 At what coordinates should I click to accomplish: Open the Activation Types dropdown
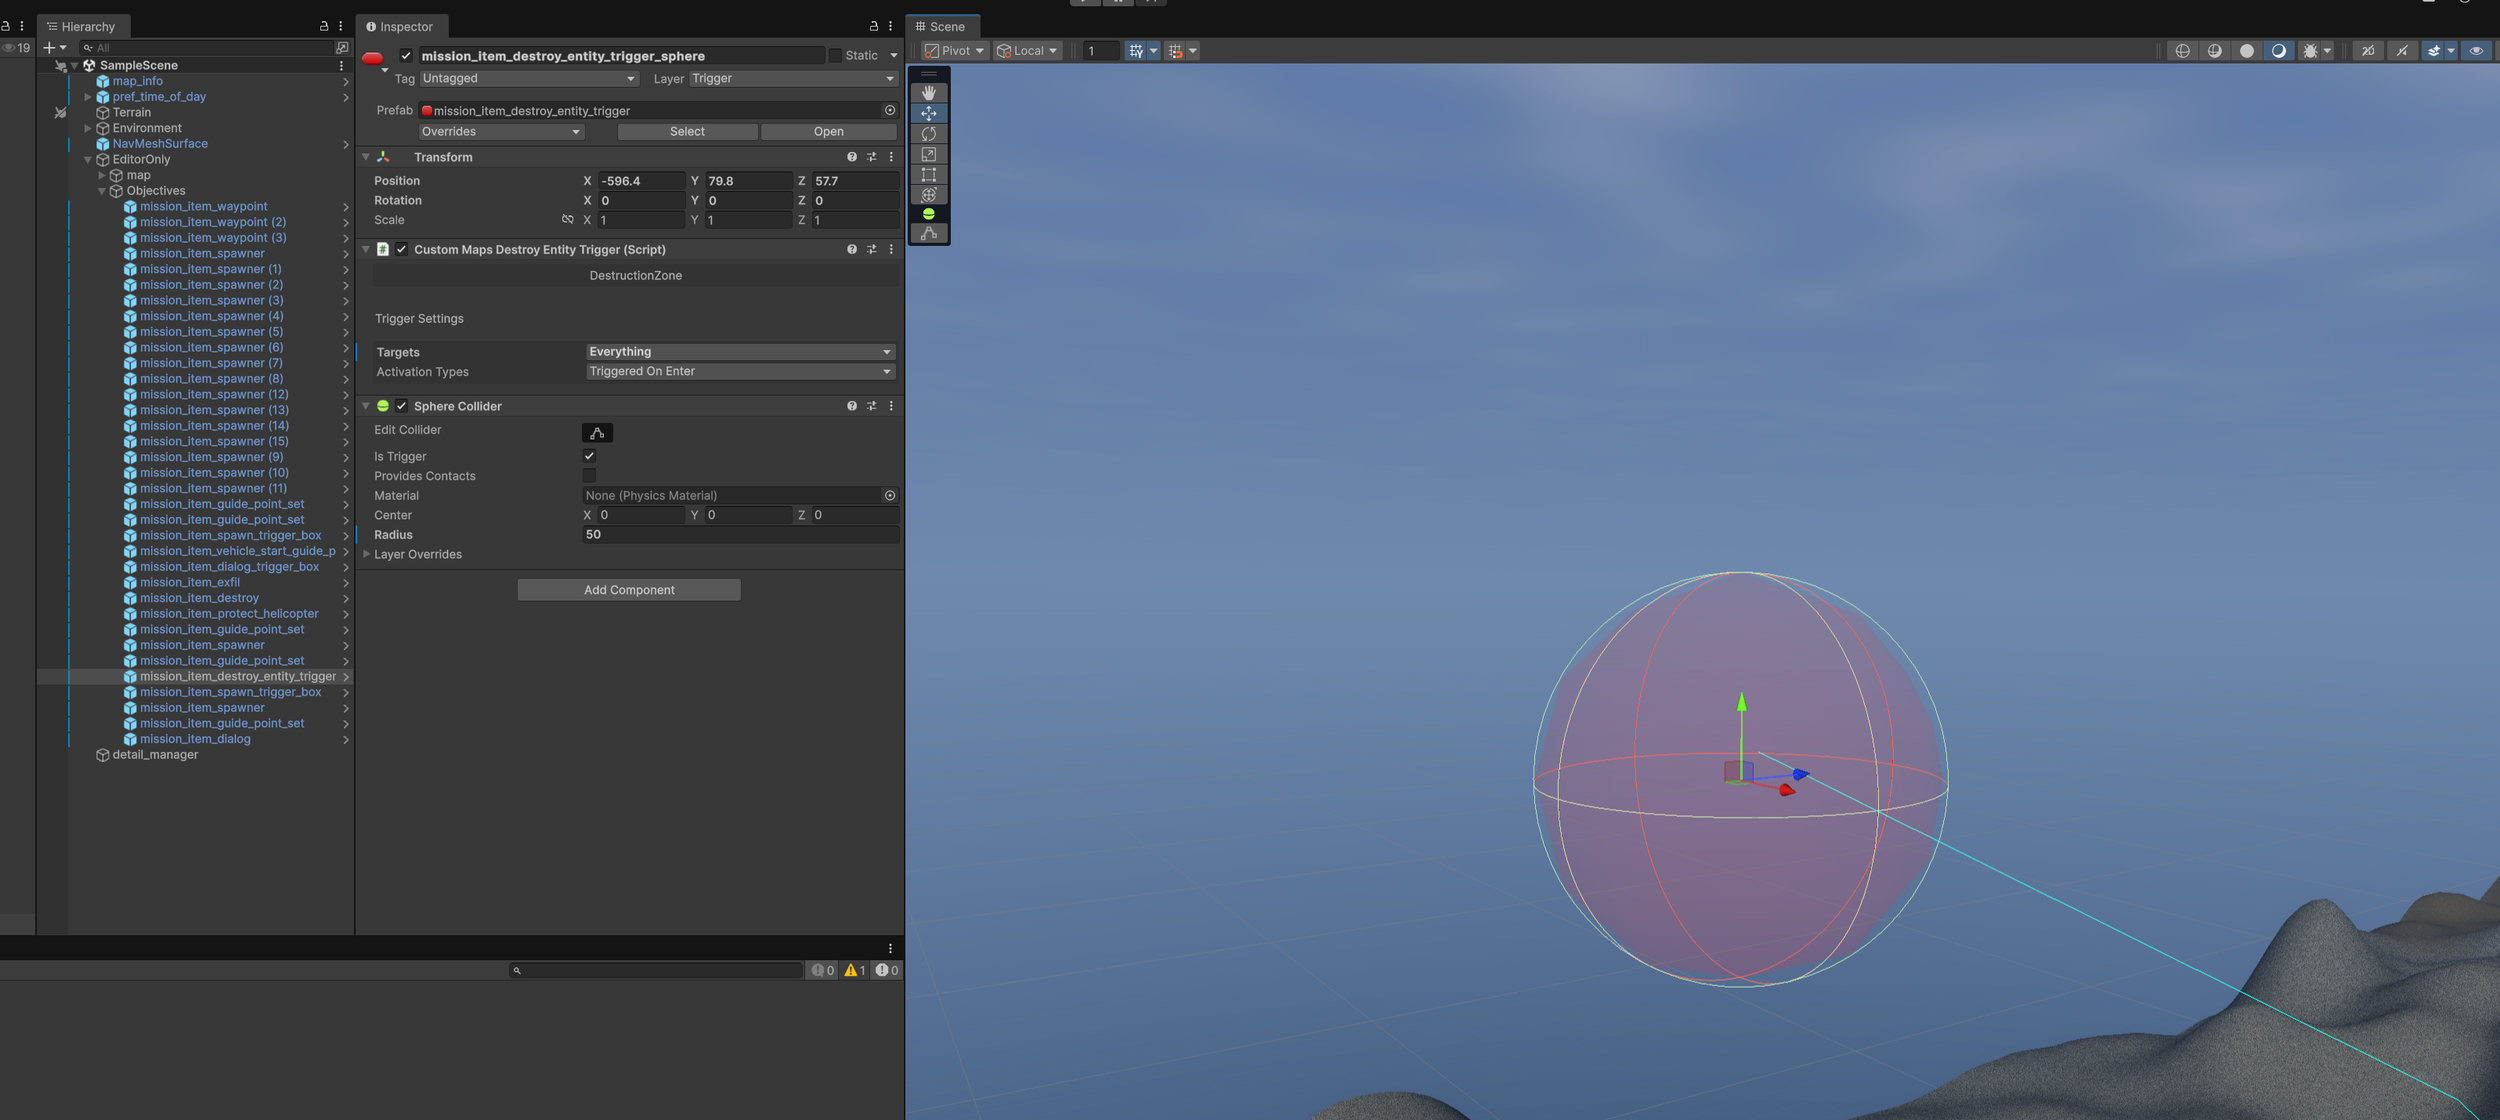pyautogui.click(x=739, y=372)
